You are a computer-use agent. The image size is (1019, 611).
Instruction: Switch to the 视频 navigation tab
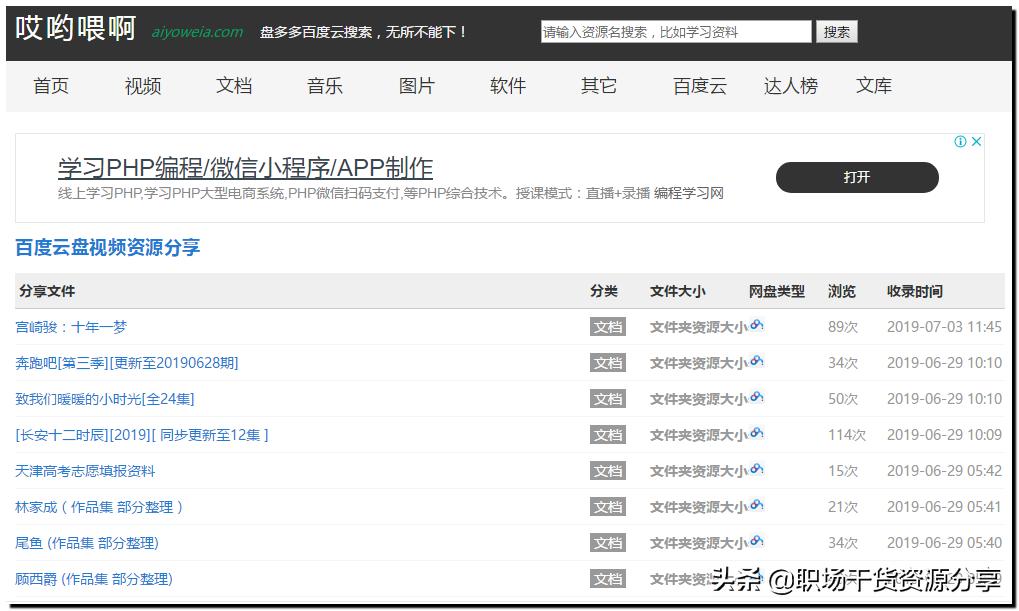tap(141, 87)
